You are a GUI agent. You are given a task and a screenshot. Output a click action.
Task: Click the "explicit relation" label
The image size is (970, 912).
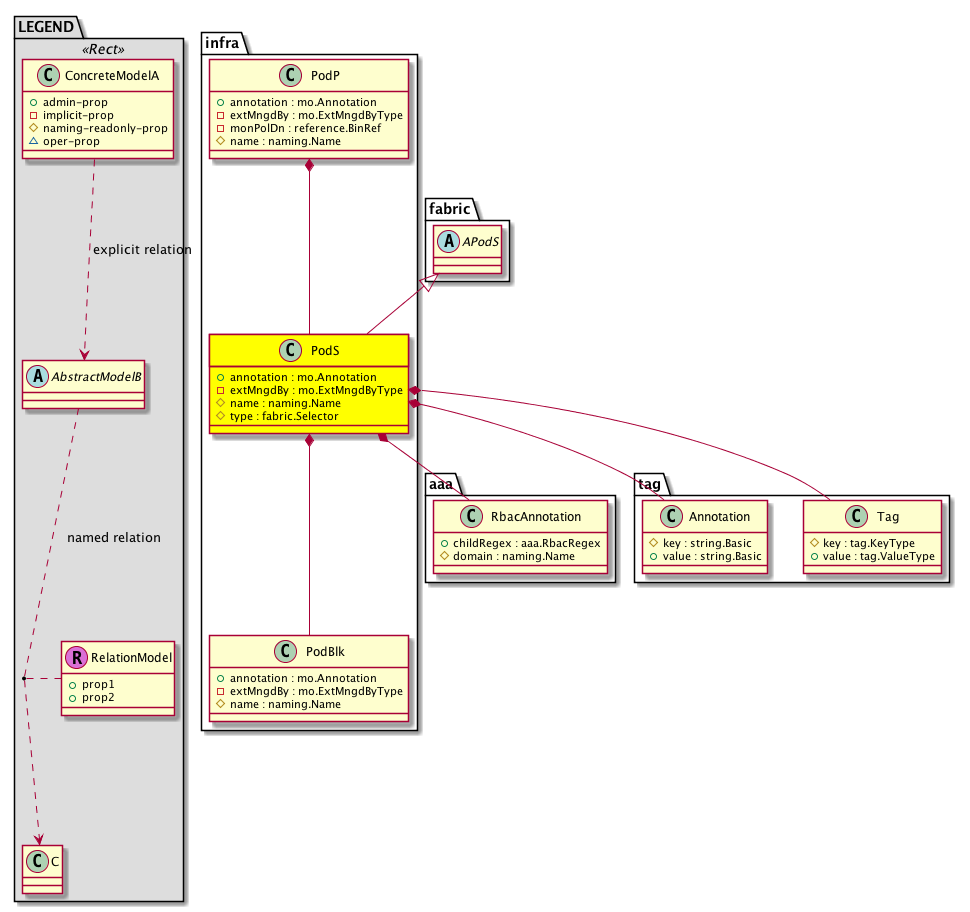[x=141, y=249]
